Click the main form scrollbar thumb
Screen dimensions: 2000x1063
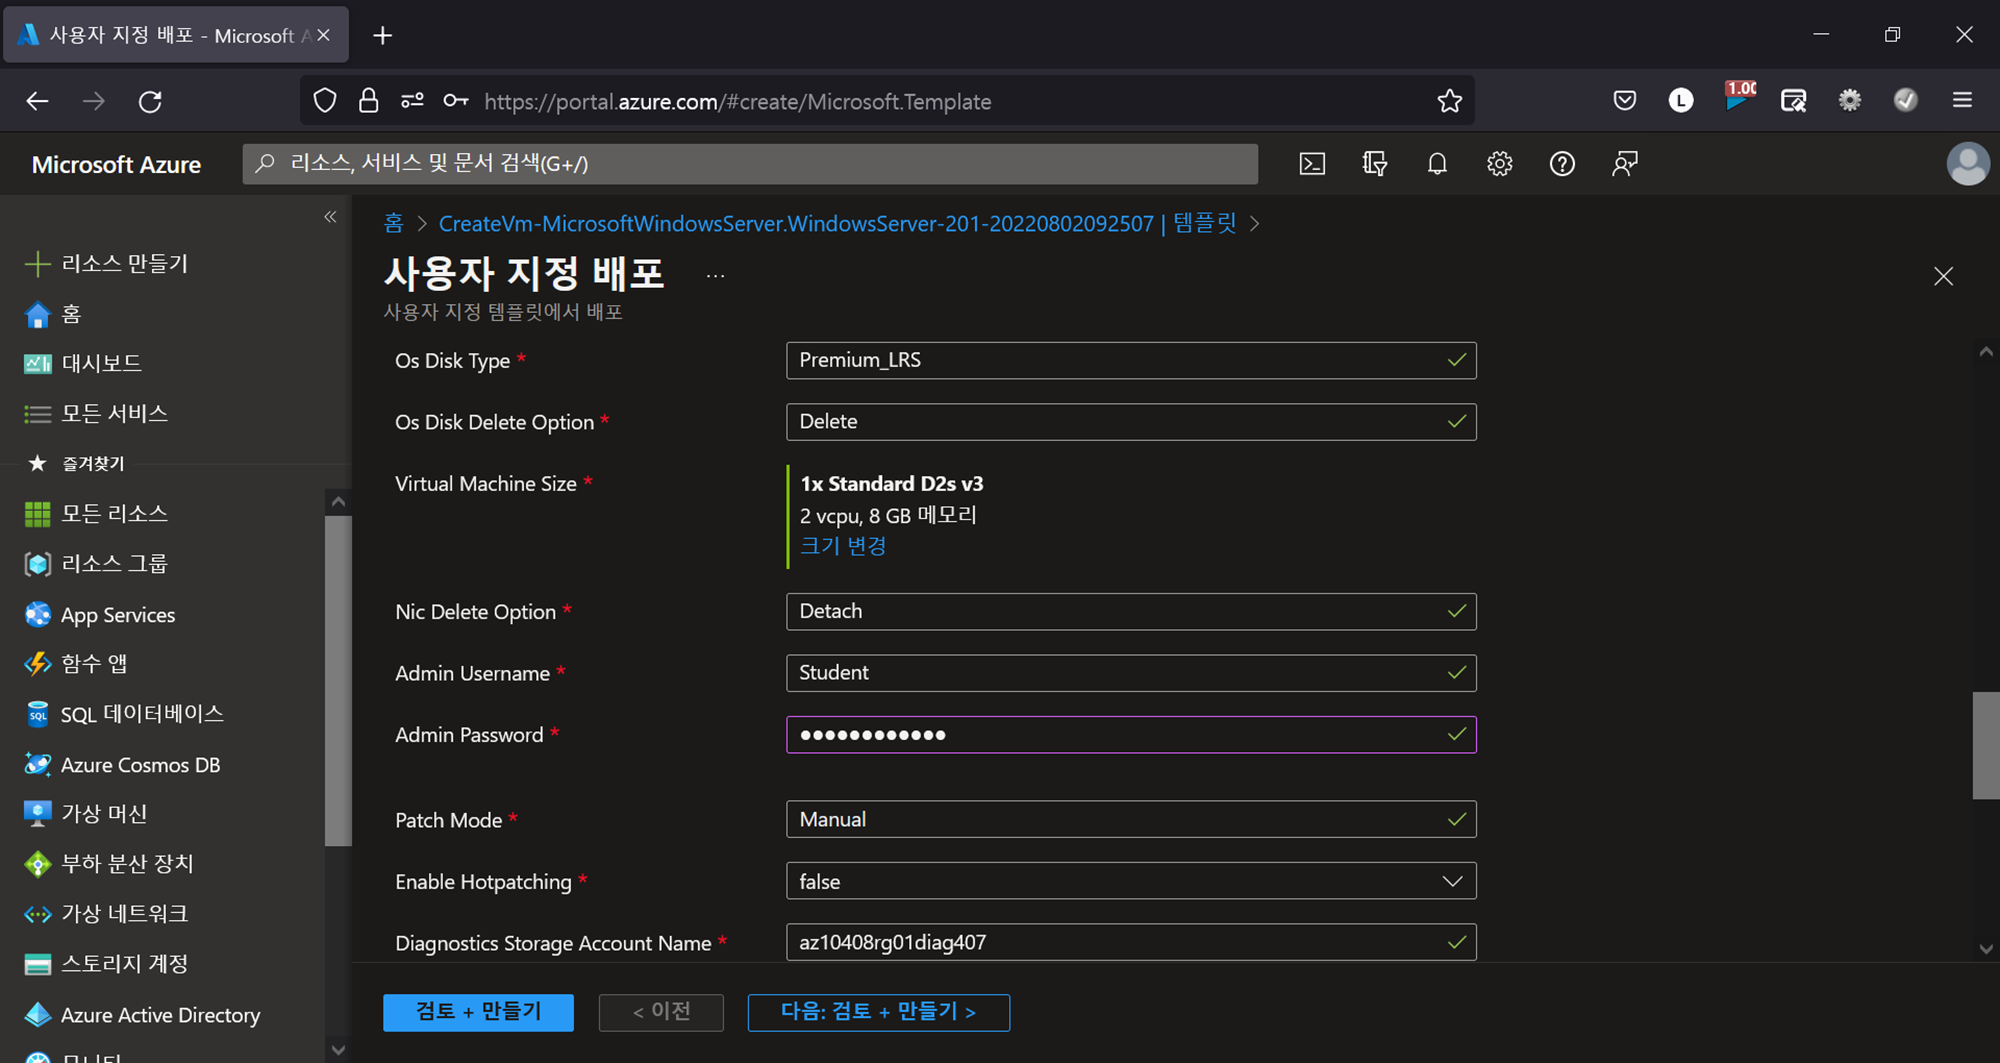tap(1985, 745)
